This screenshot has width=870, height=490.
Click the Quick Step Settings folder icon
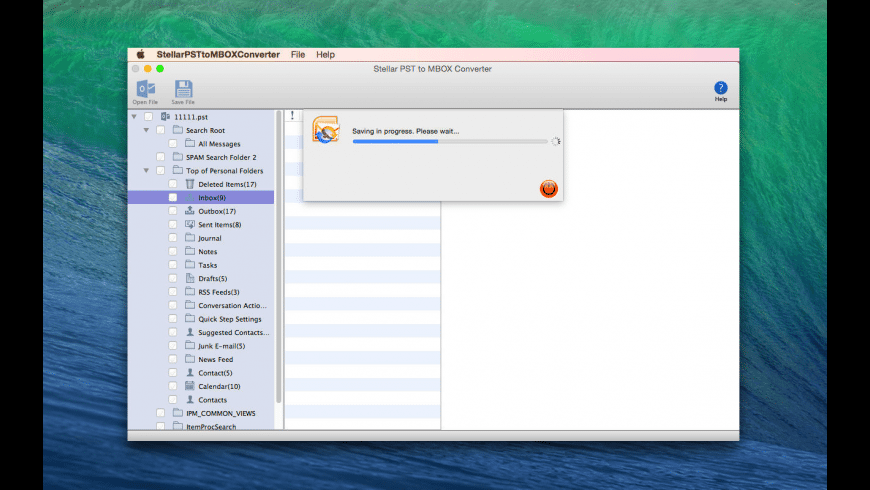click(x=190, y=318)
